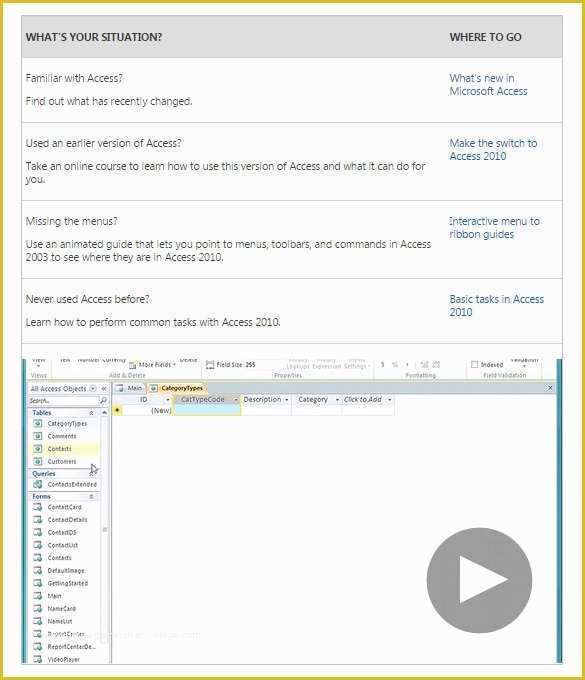Open the CategoryTypes table in navigation pane
585x680 pixels.
click(x=65, y=424)
